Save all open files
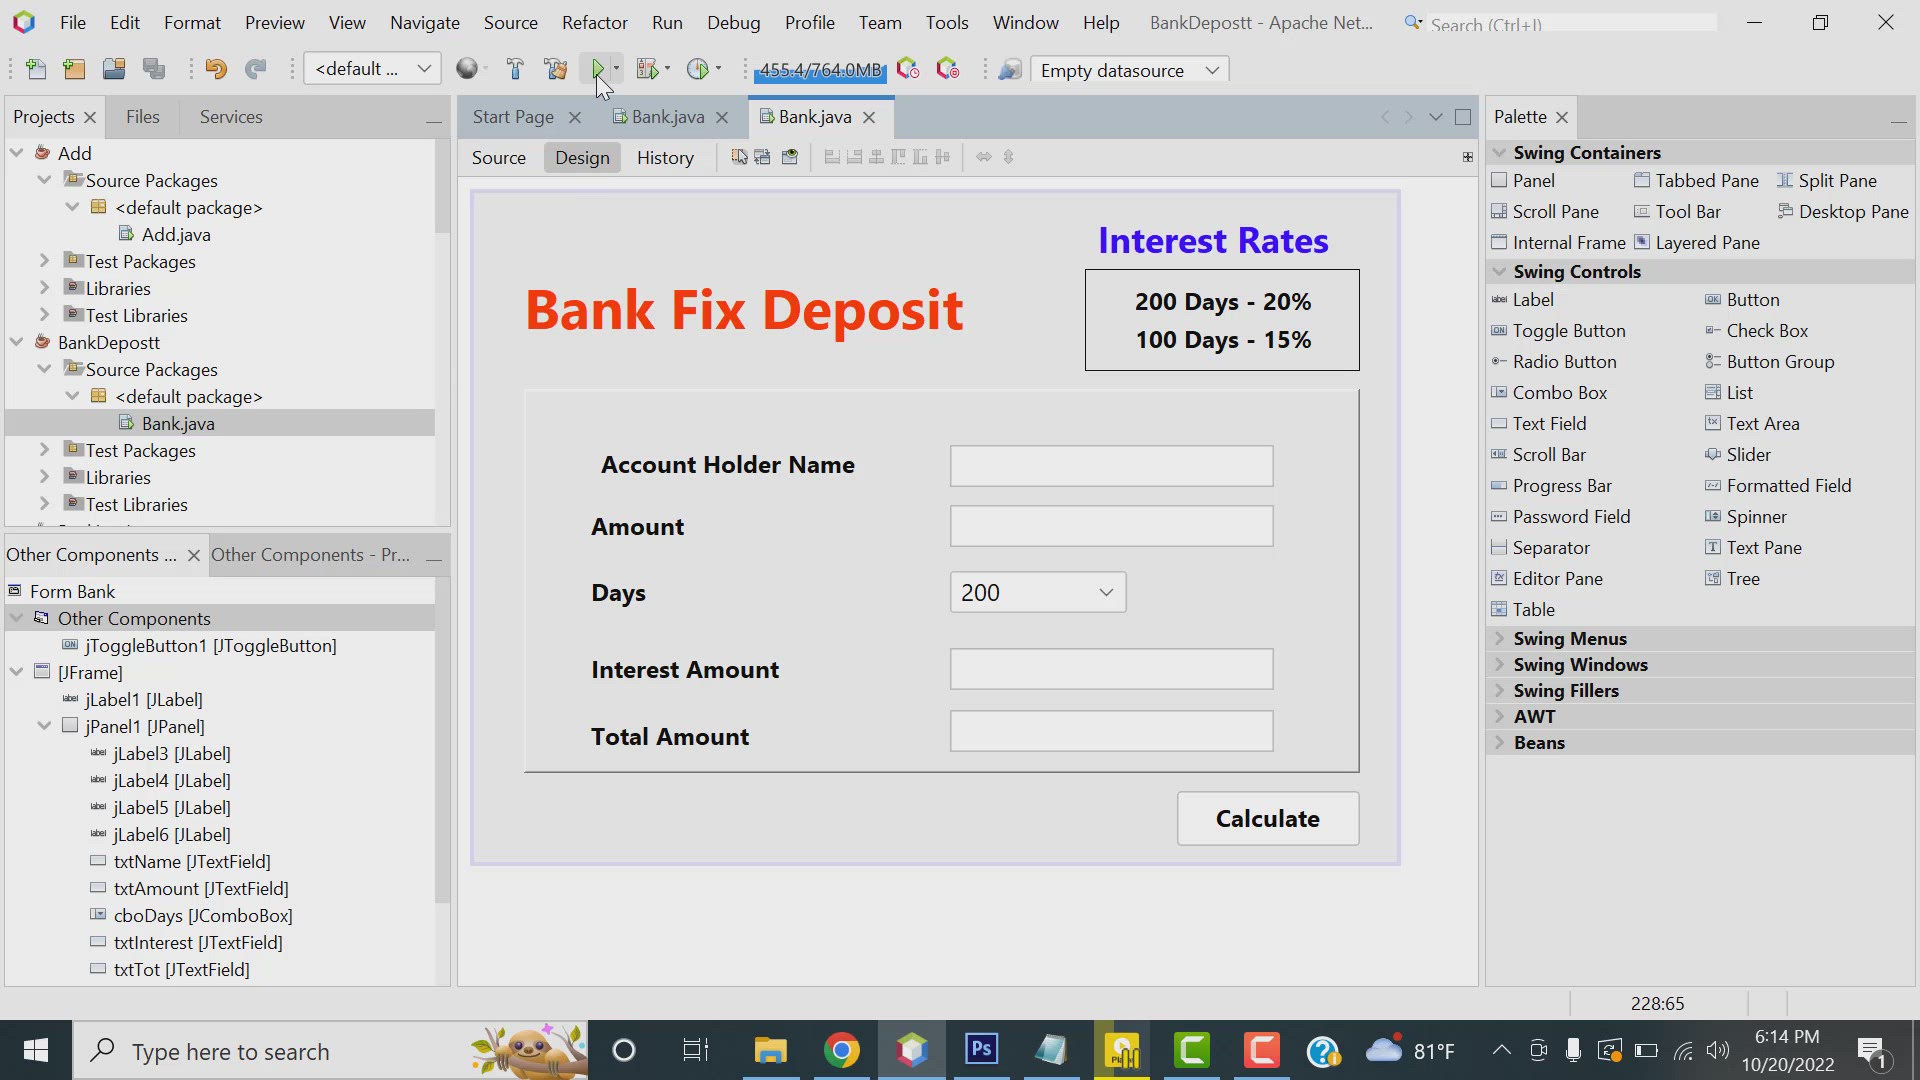 point(153,68)
